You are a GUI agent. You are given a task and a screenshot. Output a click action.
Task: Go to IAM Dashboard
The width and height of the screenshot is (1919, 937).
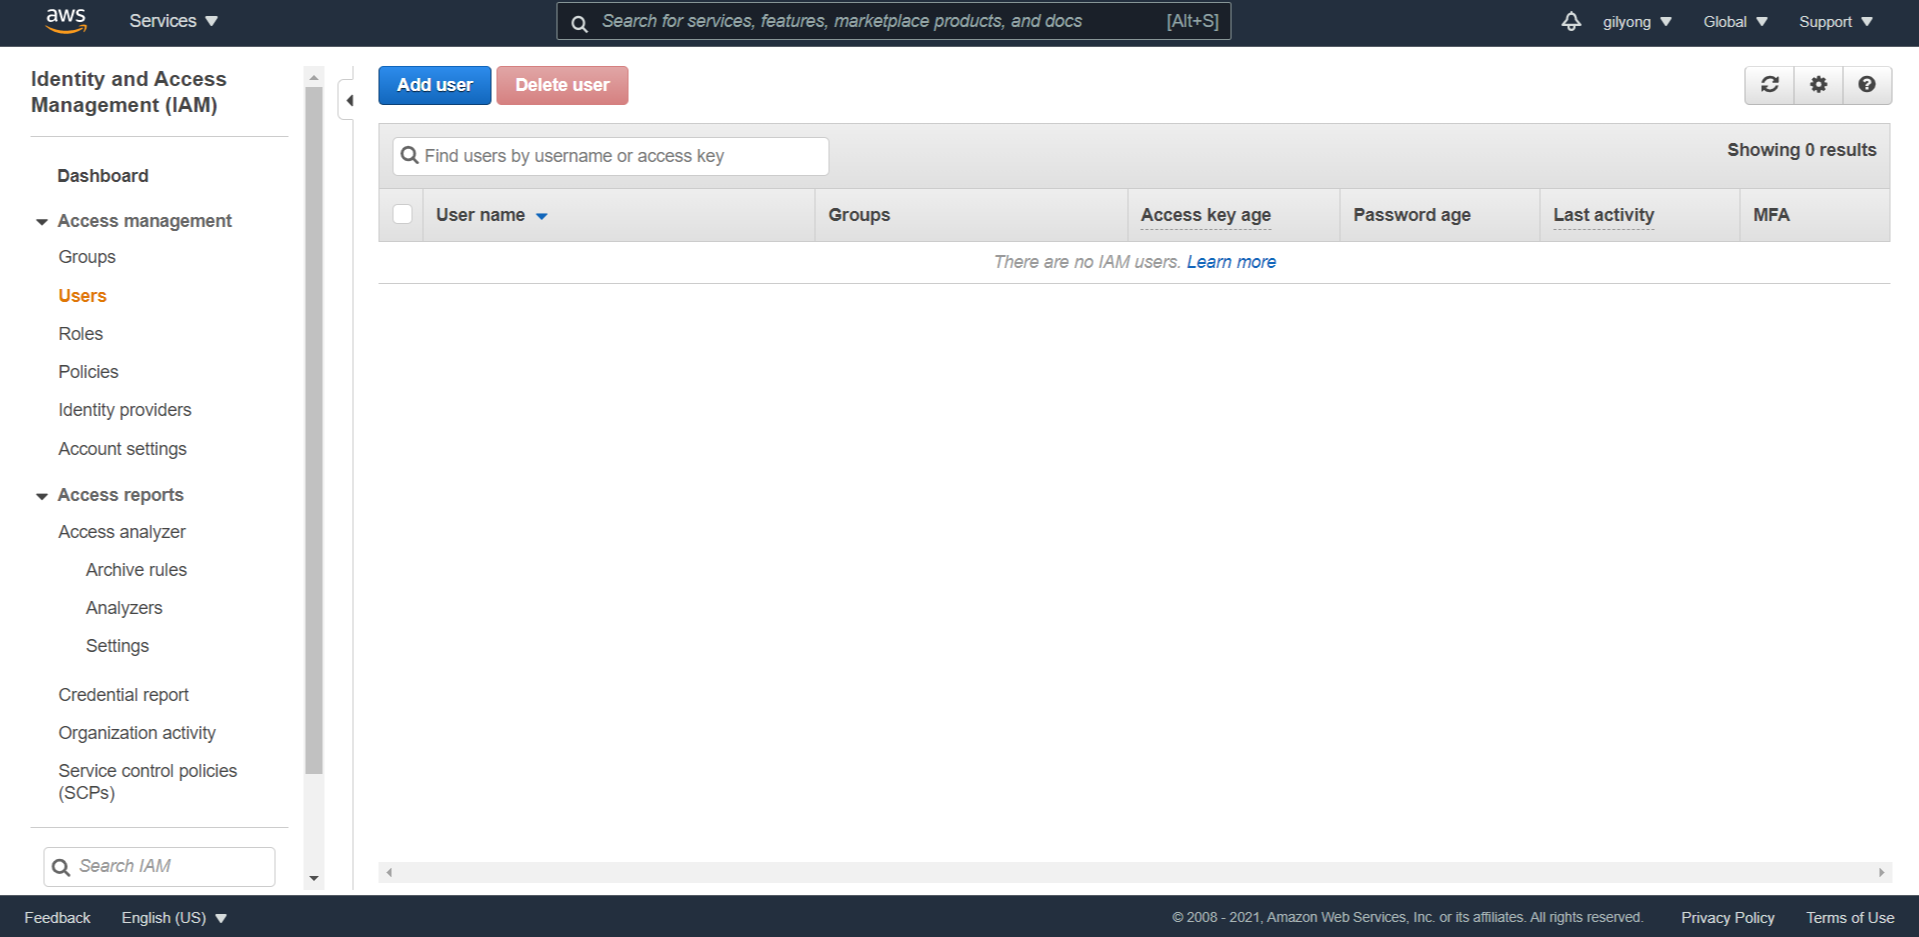[103, 176]
